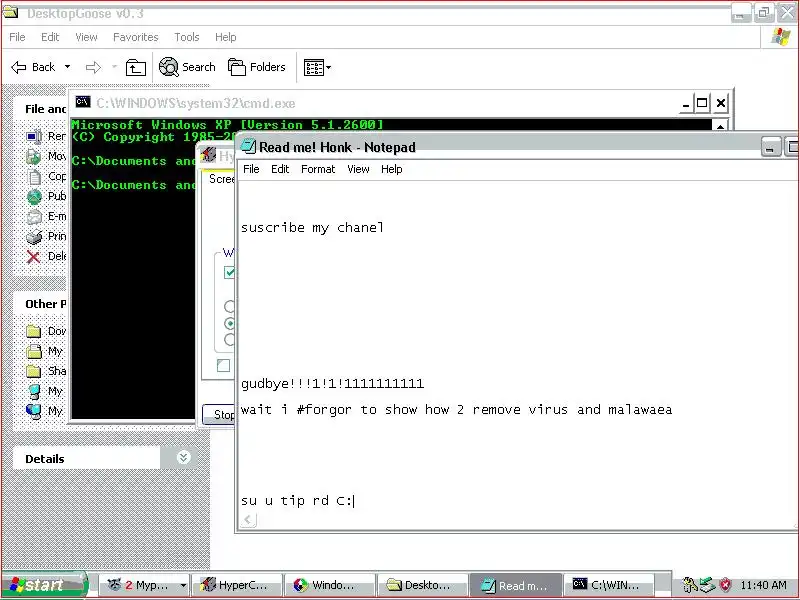The width and height of the screenshot is (800, 600).
Task: Toggle the Folders pane button
Action: tap(257, 67)
